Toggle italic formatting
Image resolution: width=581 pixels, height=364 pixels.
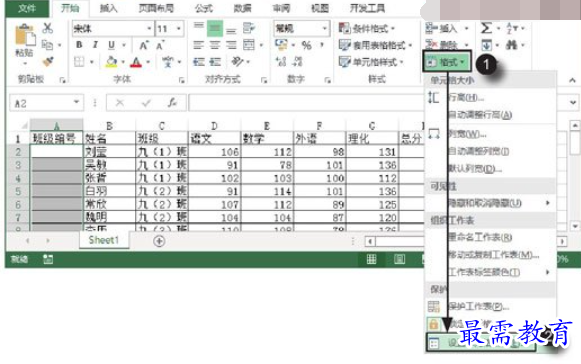click(95, 45)
